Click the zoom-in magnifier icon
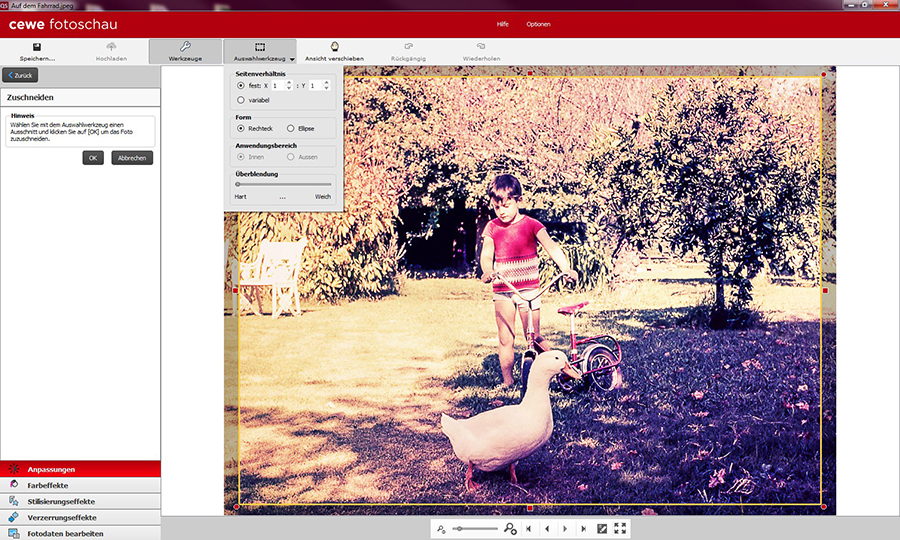The width and height of the screenshot is (900, 540). pos(510,528)
